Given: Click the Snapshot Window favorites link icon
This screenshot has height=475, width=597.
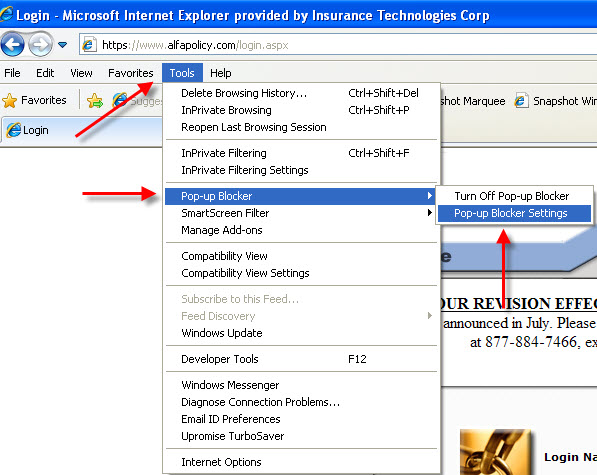Looking at the screenshot, I should pyautogui.click(x=521, y=100).
